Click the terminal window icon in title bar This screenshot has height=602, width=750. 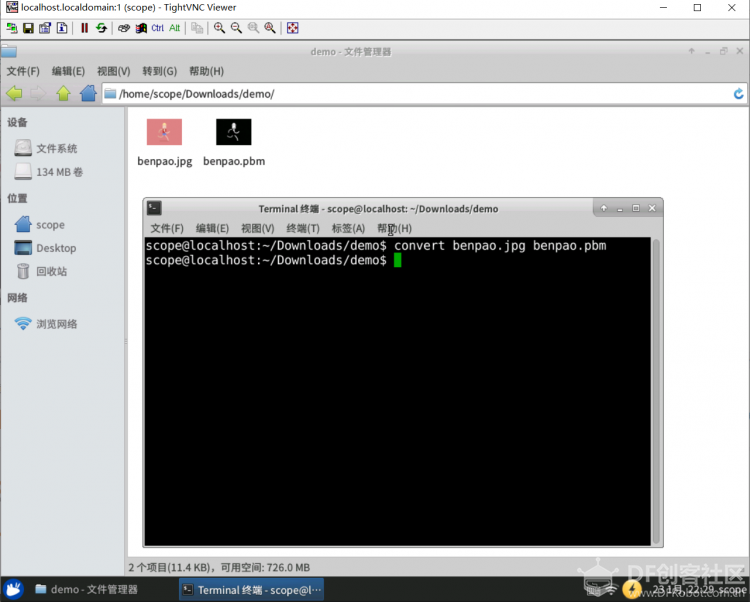[154, 208]
